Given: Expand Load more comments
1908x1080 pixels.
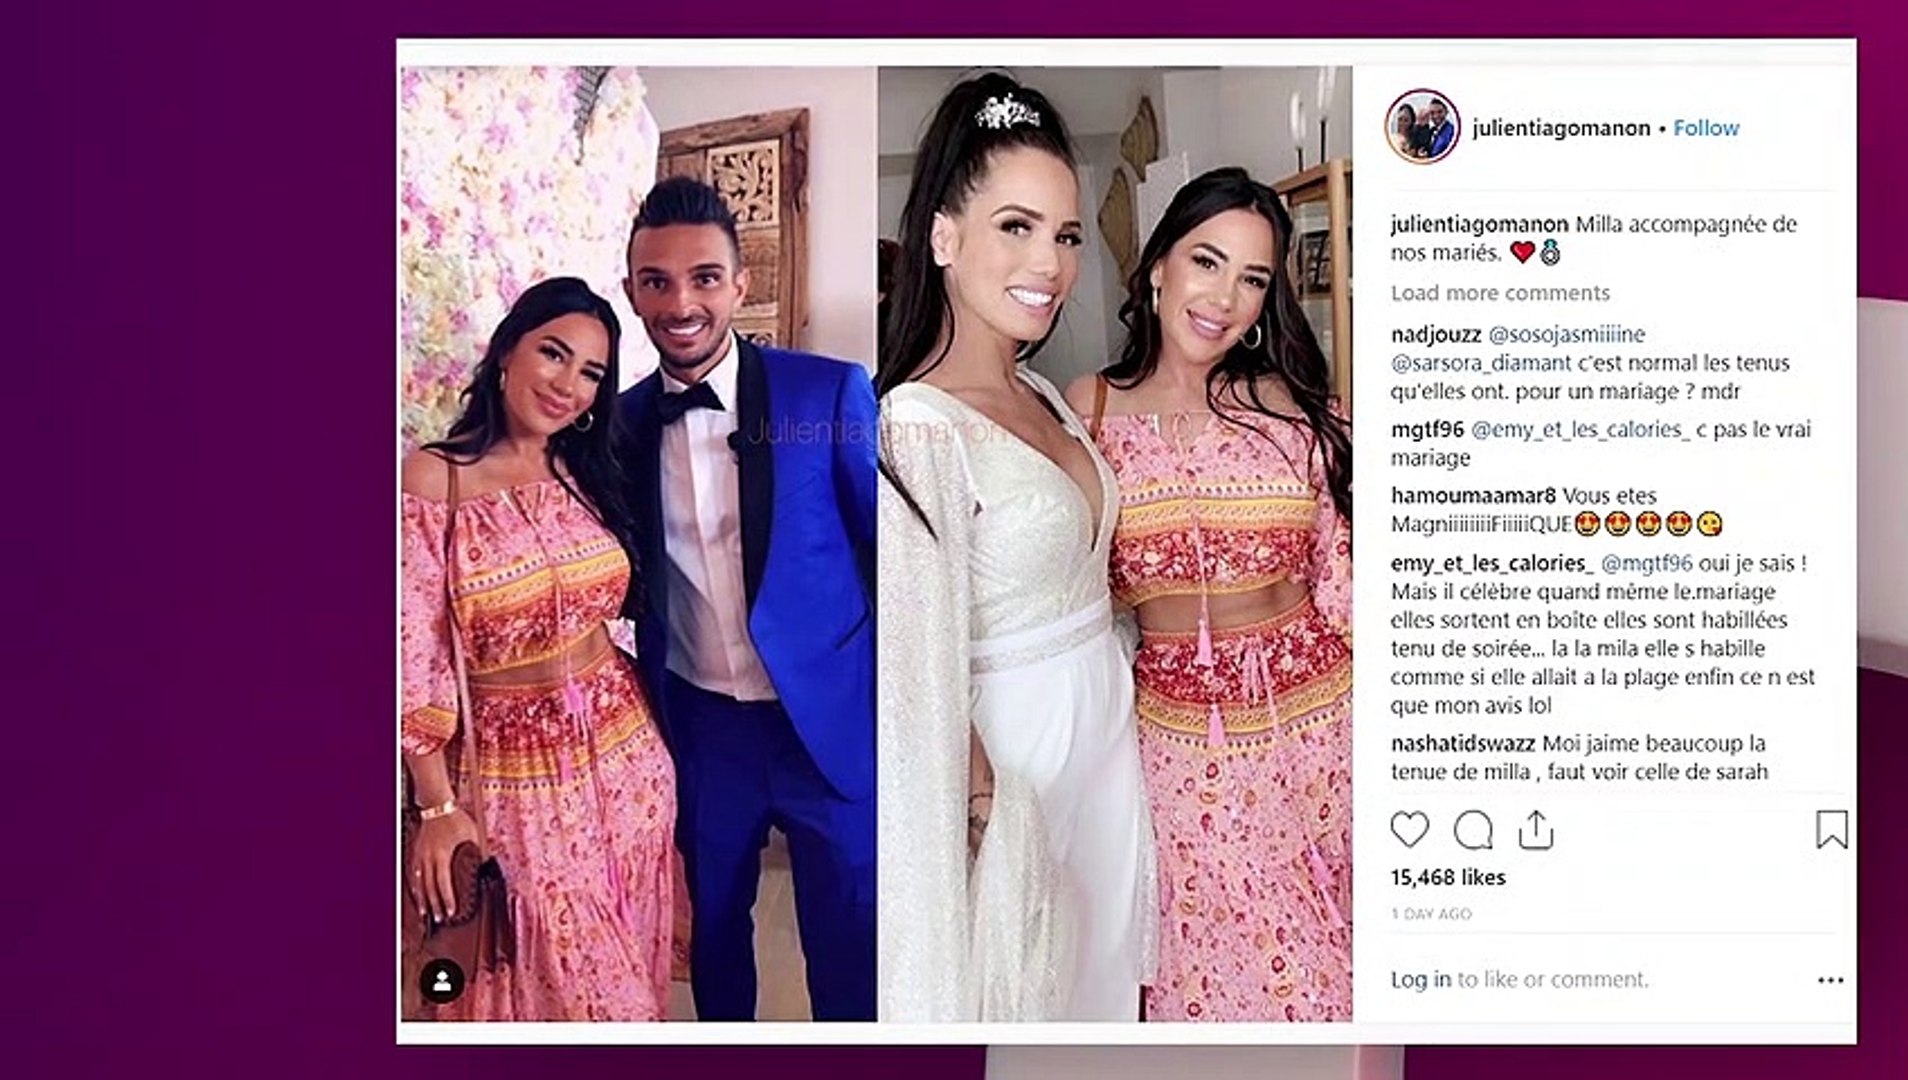Looking at the screenshot, I should click(1500, 293).
